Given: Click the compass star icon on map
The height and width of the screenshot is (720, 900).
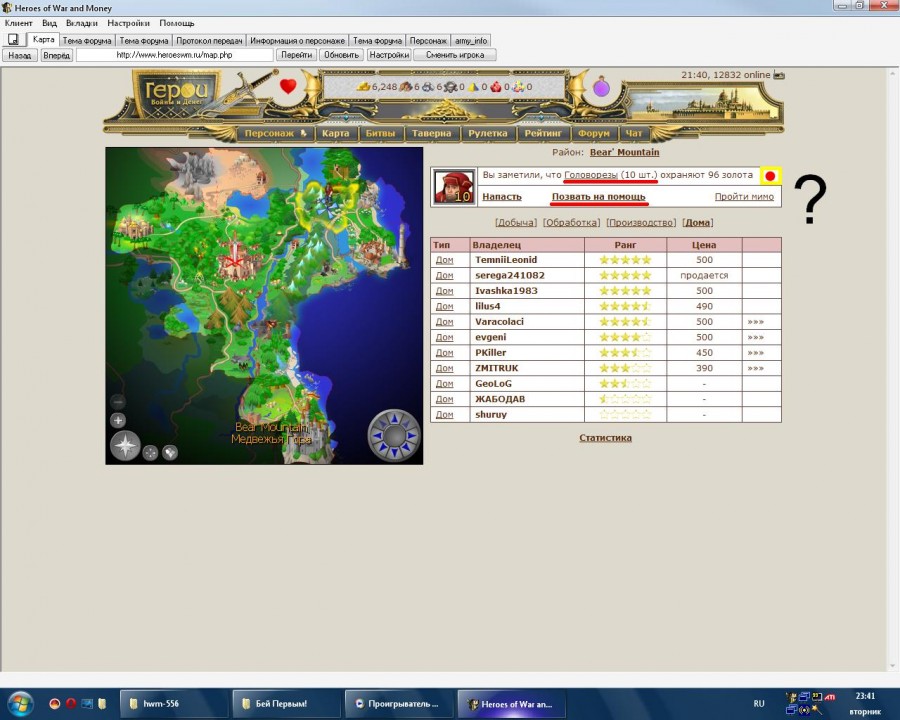Looking at the screenshot, I should 125,446.
